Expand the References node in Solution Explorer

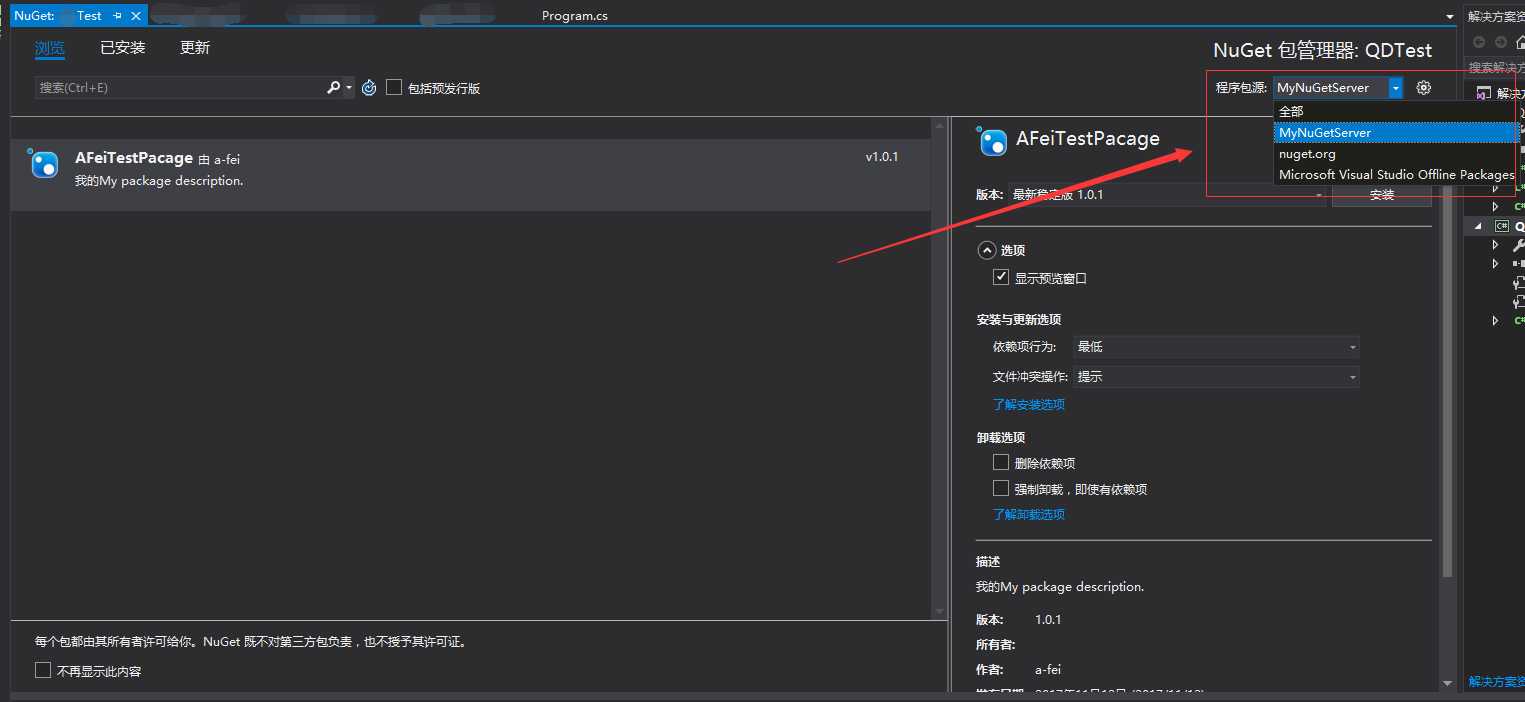1496,263
